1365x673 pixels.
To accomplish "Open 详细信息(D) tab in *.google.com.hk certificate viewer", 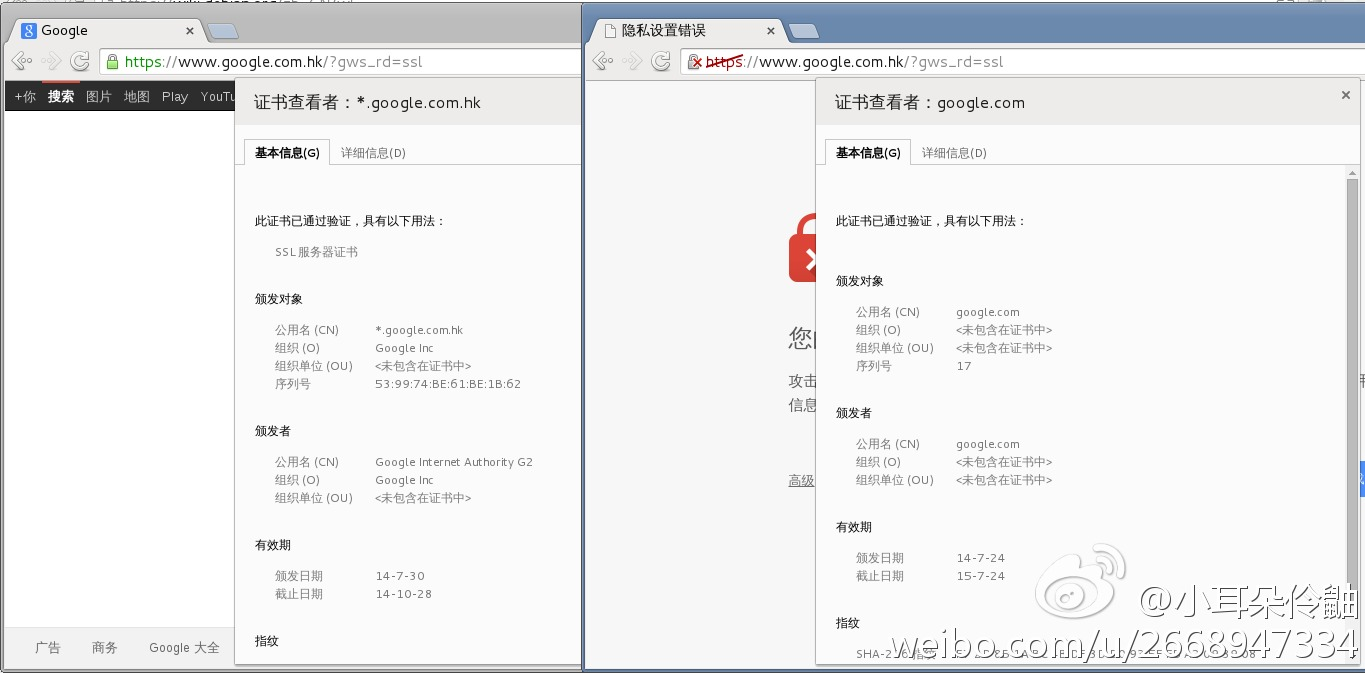I will click(x=373, y=153).
